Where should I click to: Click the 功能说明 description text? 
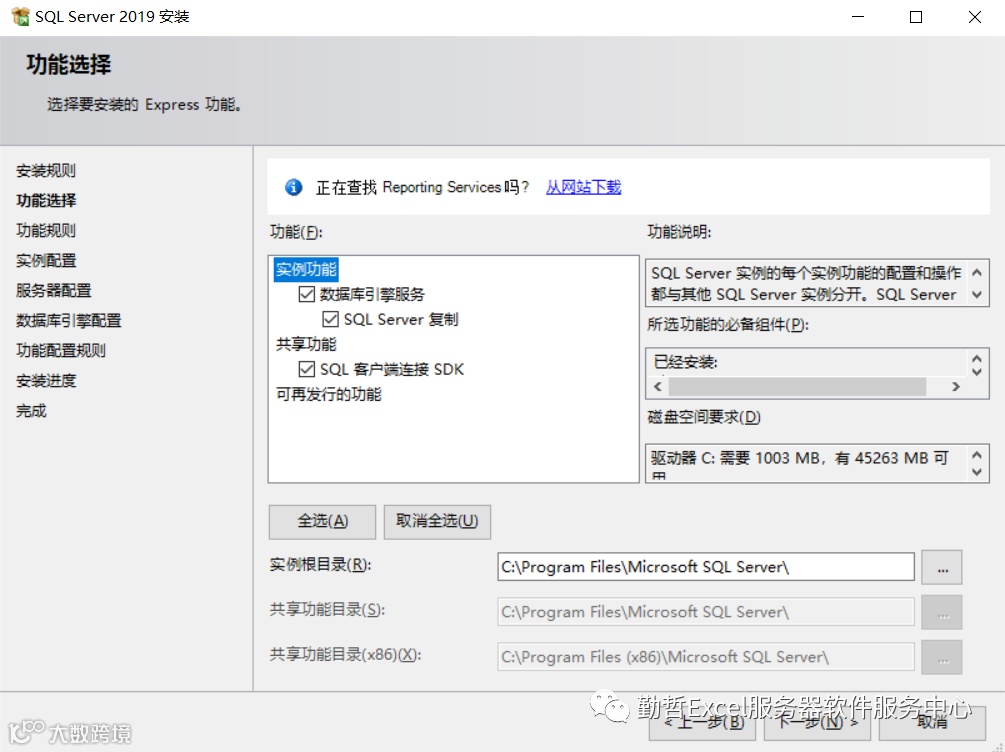[x=806, y=283]
